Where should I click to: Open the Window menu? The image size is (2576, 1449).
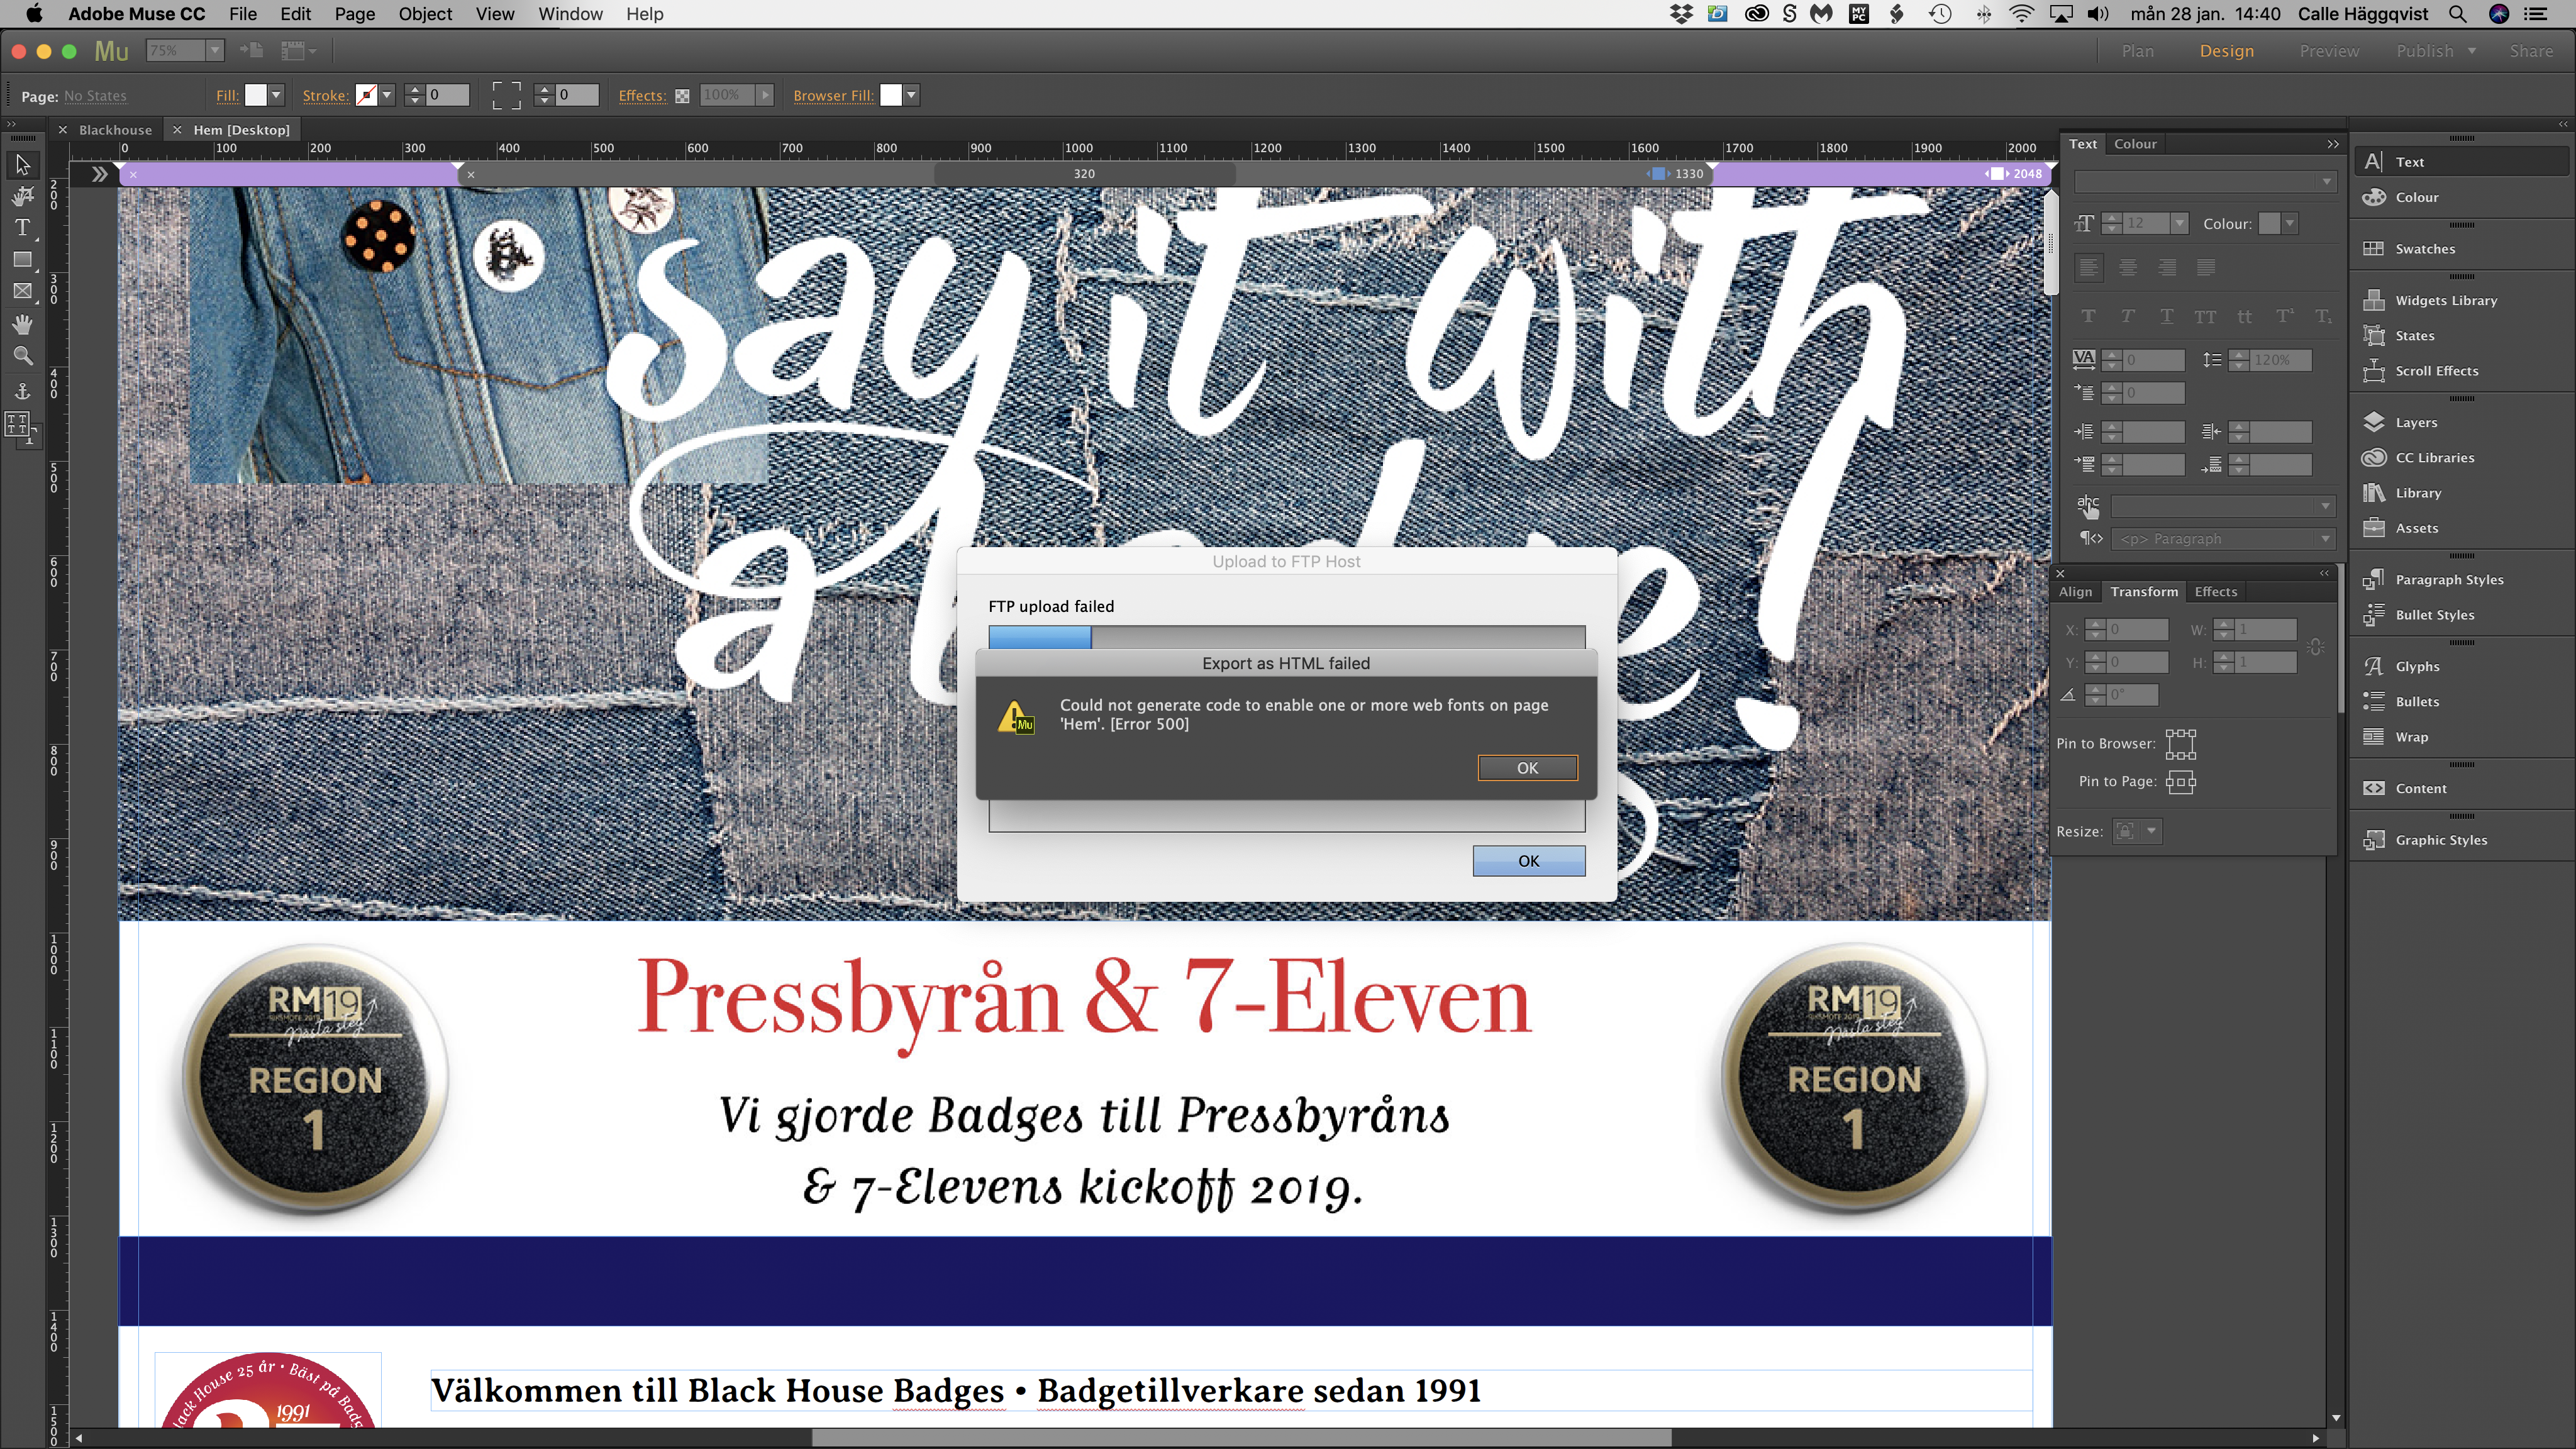click(x=570, y=14)
